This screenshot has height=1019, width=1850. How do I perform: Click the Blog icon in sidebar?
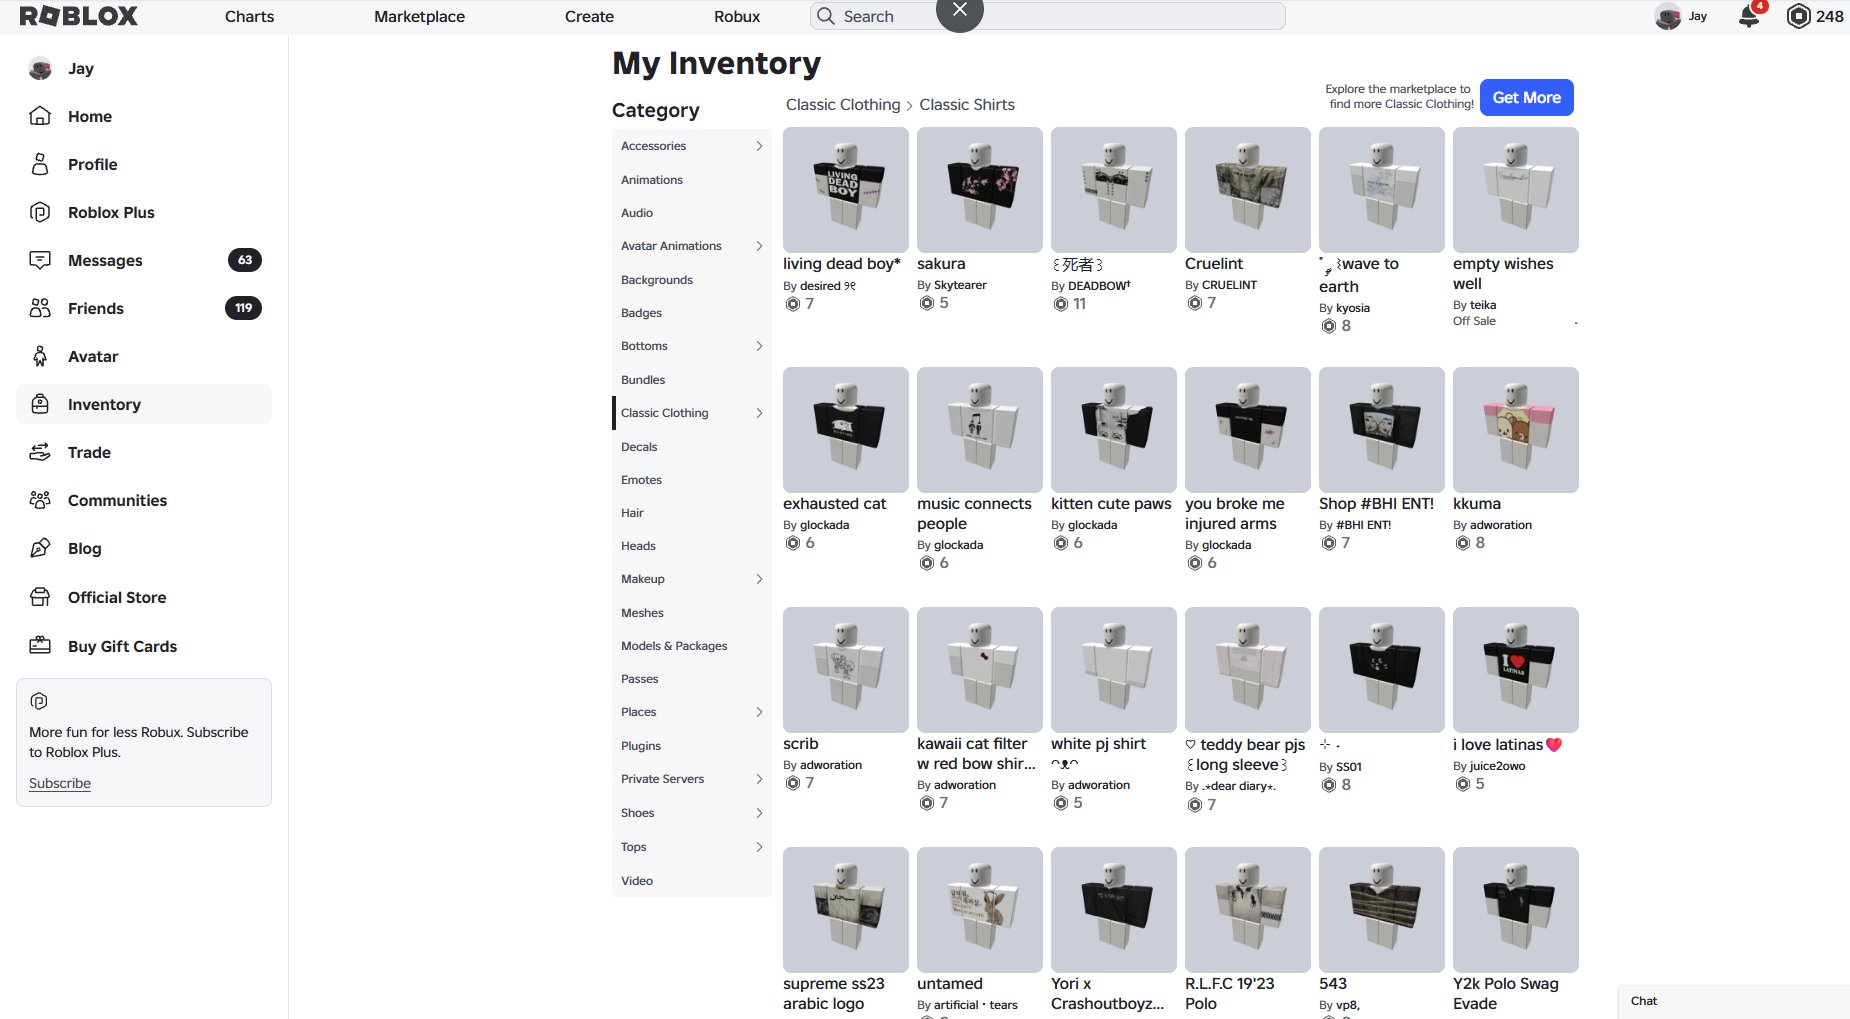40,548
